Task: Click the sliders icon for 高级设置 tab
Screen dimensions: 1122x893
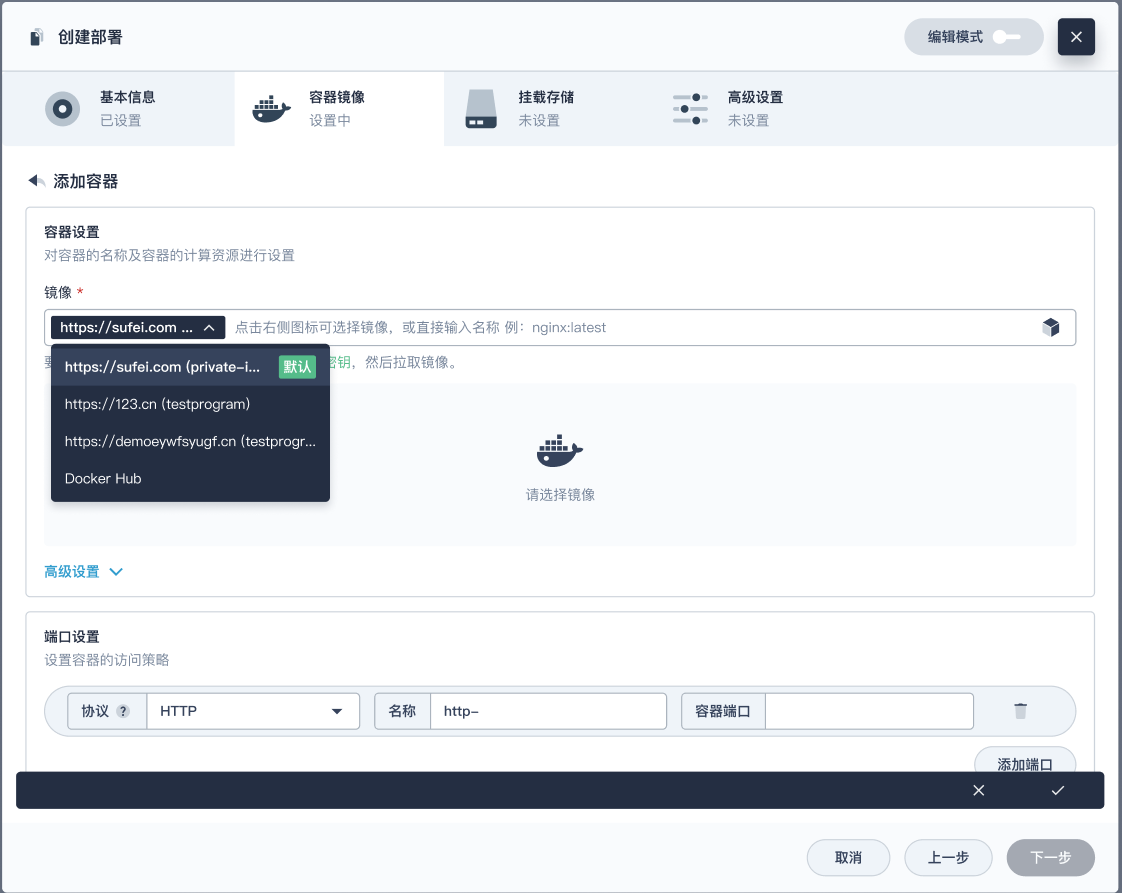Action: pos(690,109)
